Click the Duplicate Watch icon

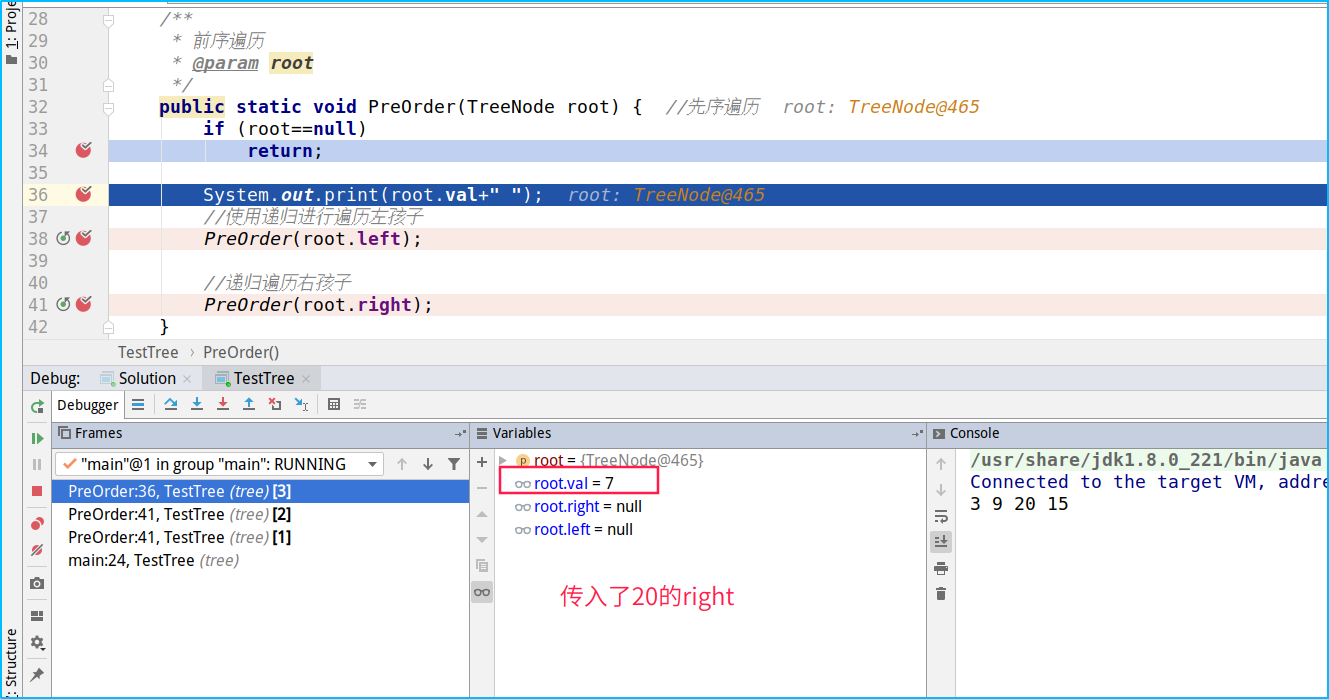tap(482, 566)
